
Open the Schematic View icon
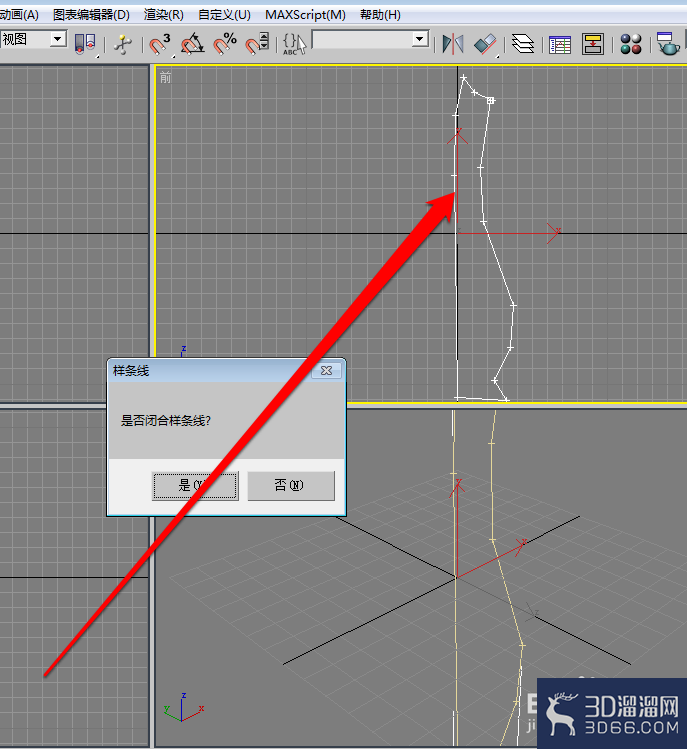(593, 44)
